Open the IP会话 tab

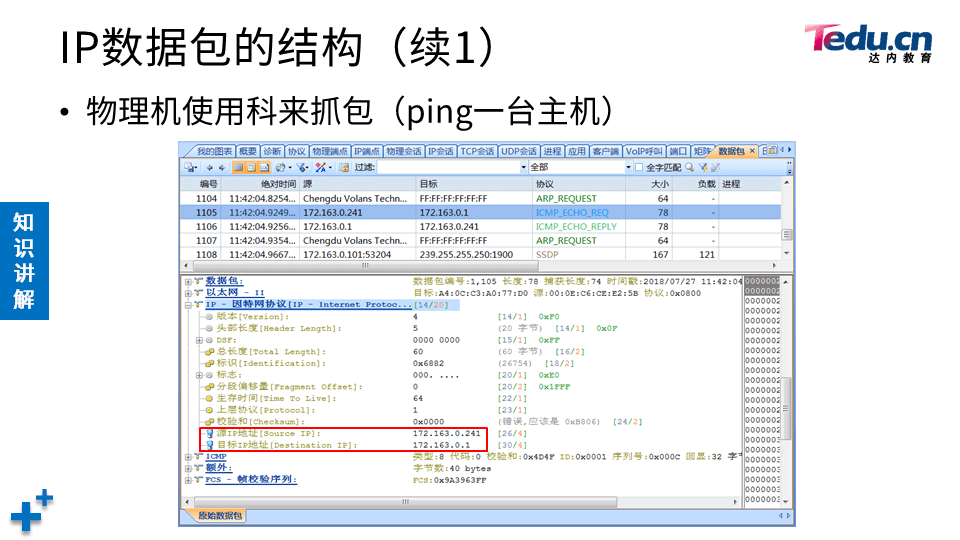(x=441, y=151)
